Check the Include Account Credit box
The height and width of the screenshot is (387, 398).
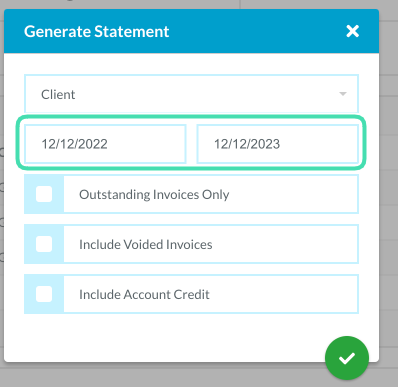click(x=44, y=294)
